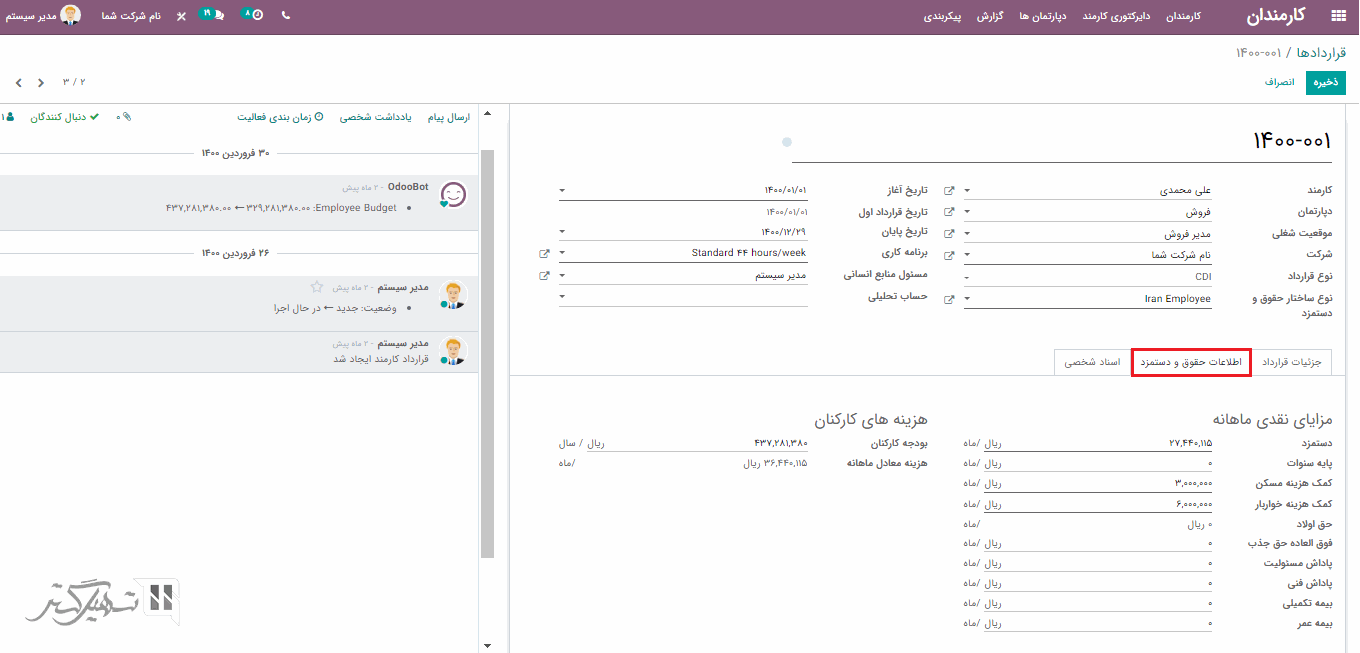The width and height of the screenshot is (1360, 653).
Task: Click the ذخیره save button
Action: pyautogui.click(x=1325, y=82)
